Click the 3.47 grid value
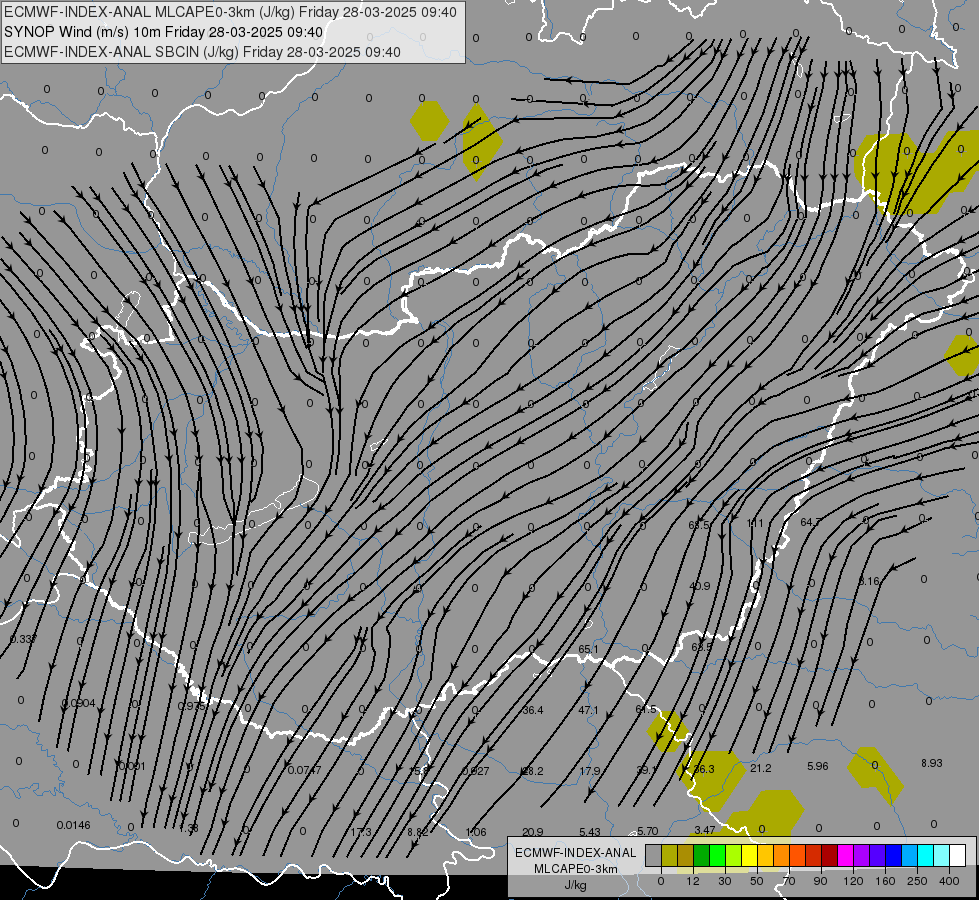 tap(704, 830)
